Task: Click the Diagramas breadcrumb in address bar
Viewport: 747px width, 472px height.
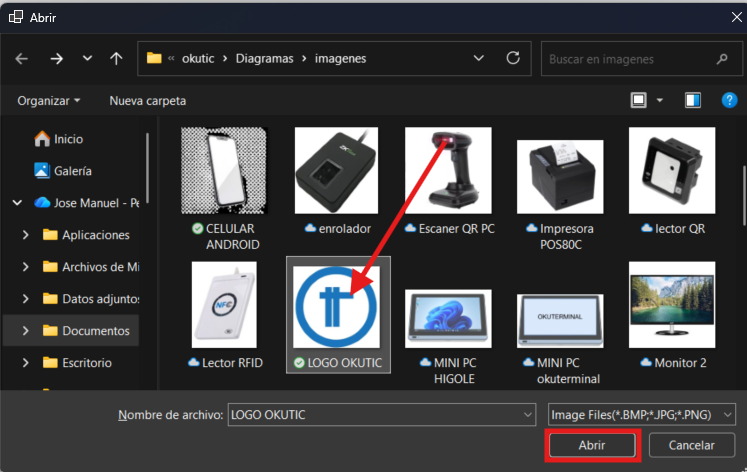Action: point(264,58)
